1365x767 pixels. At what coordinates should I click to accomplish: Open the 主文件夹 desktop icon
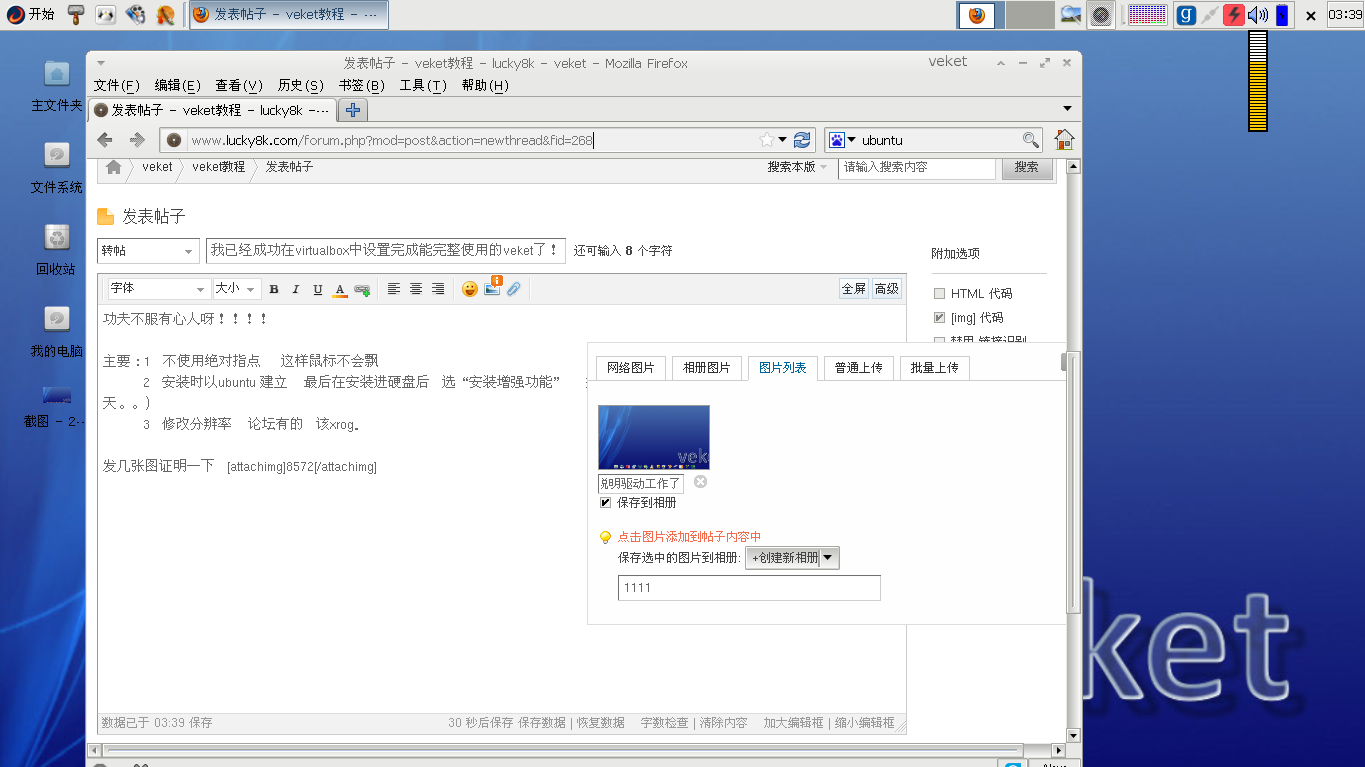[x=57, y=86]
